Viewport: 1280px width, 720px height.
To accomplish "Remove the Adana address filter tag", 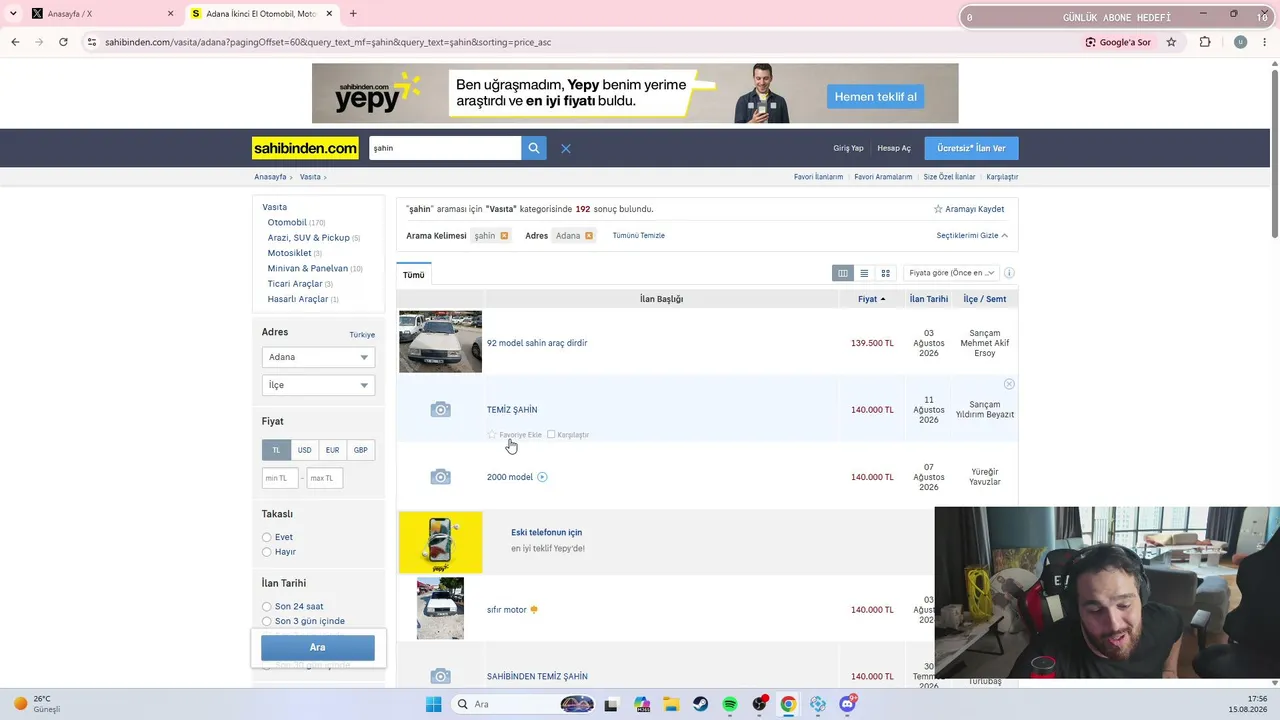I will click(589, 236).
